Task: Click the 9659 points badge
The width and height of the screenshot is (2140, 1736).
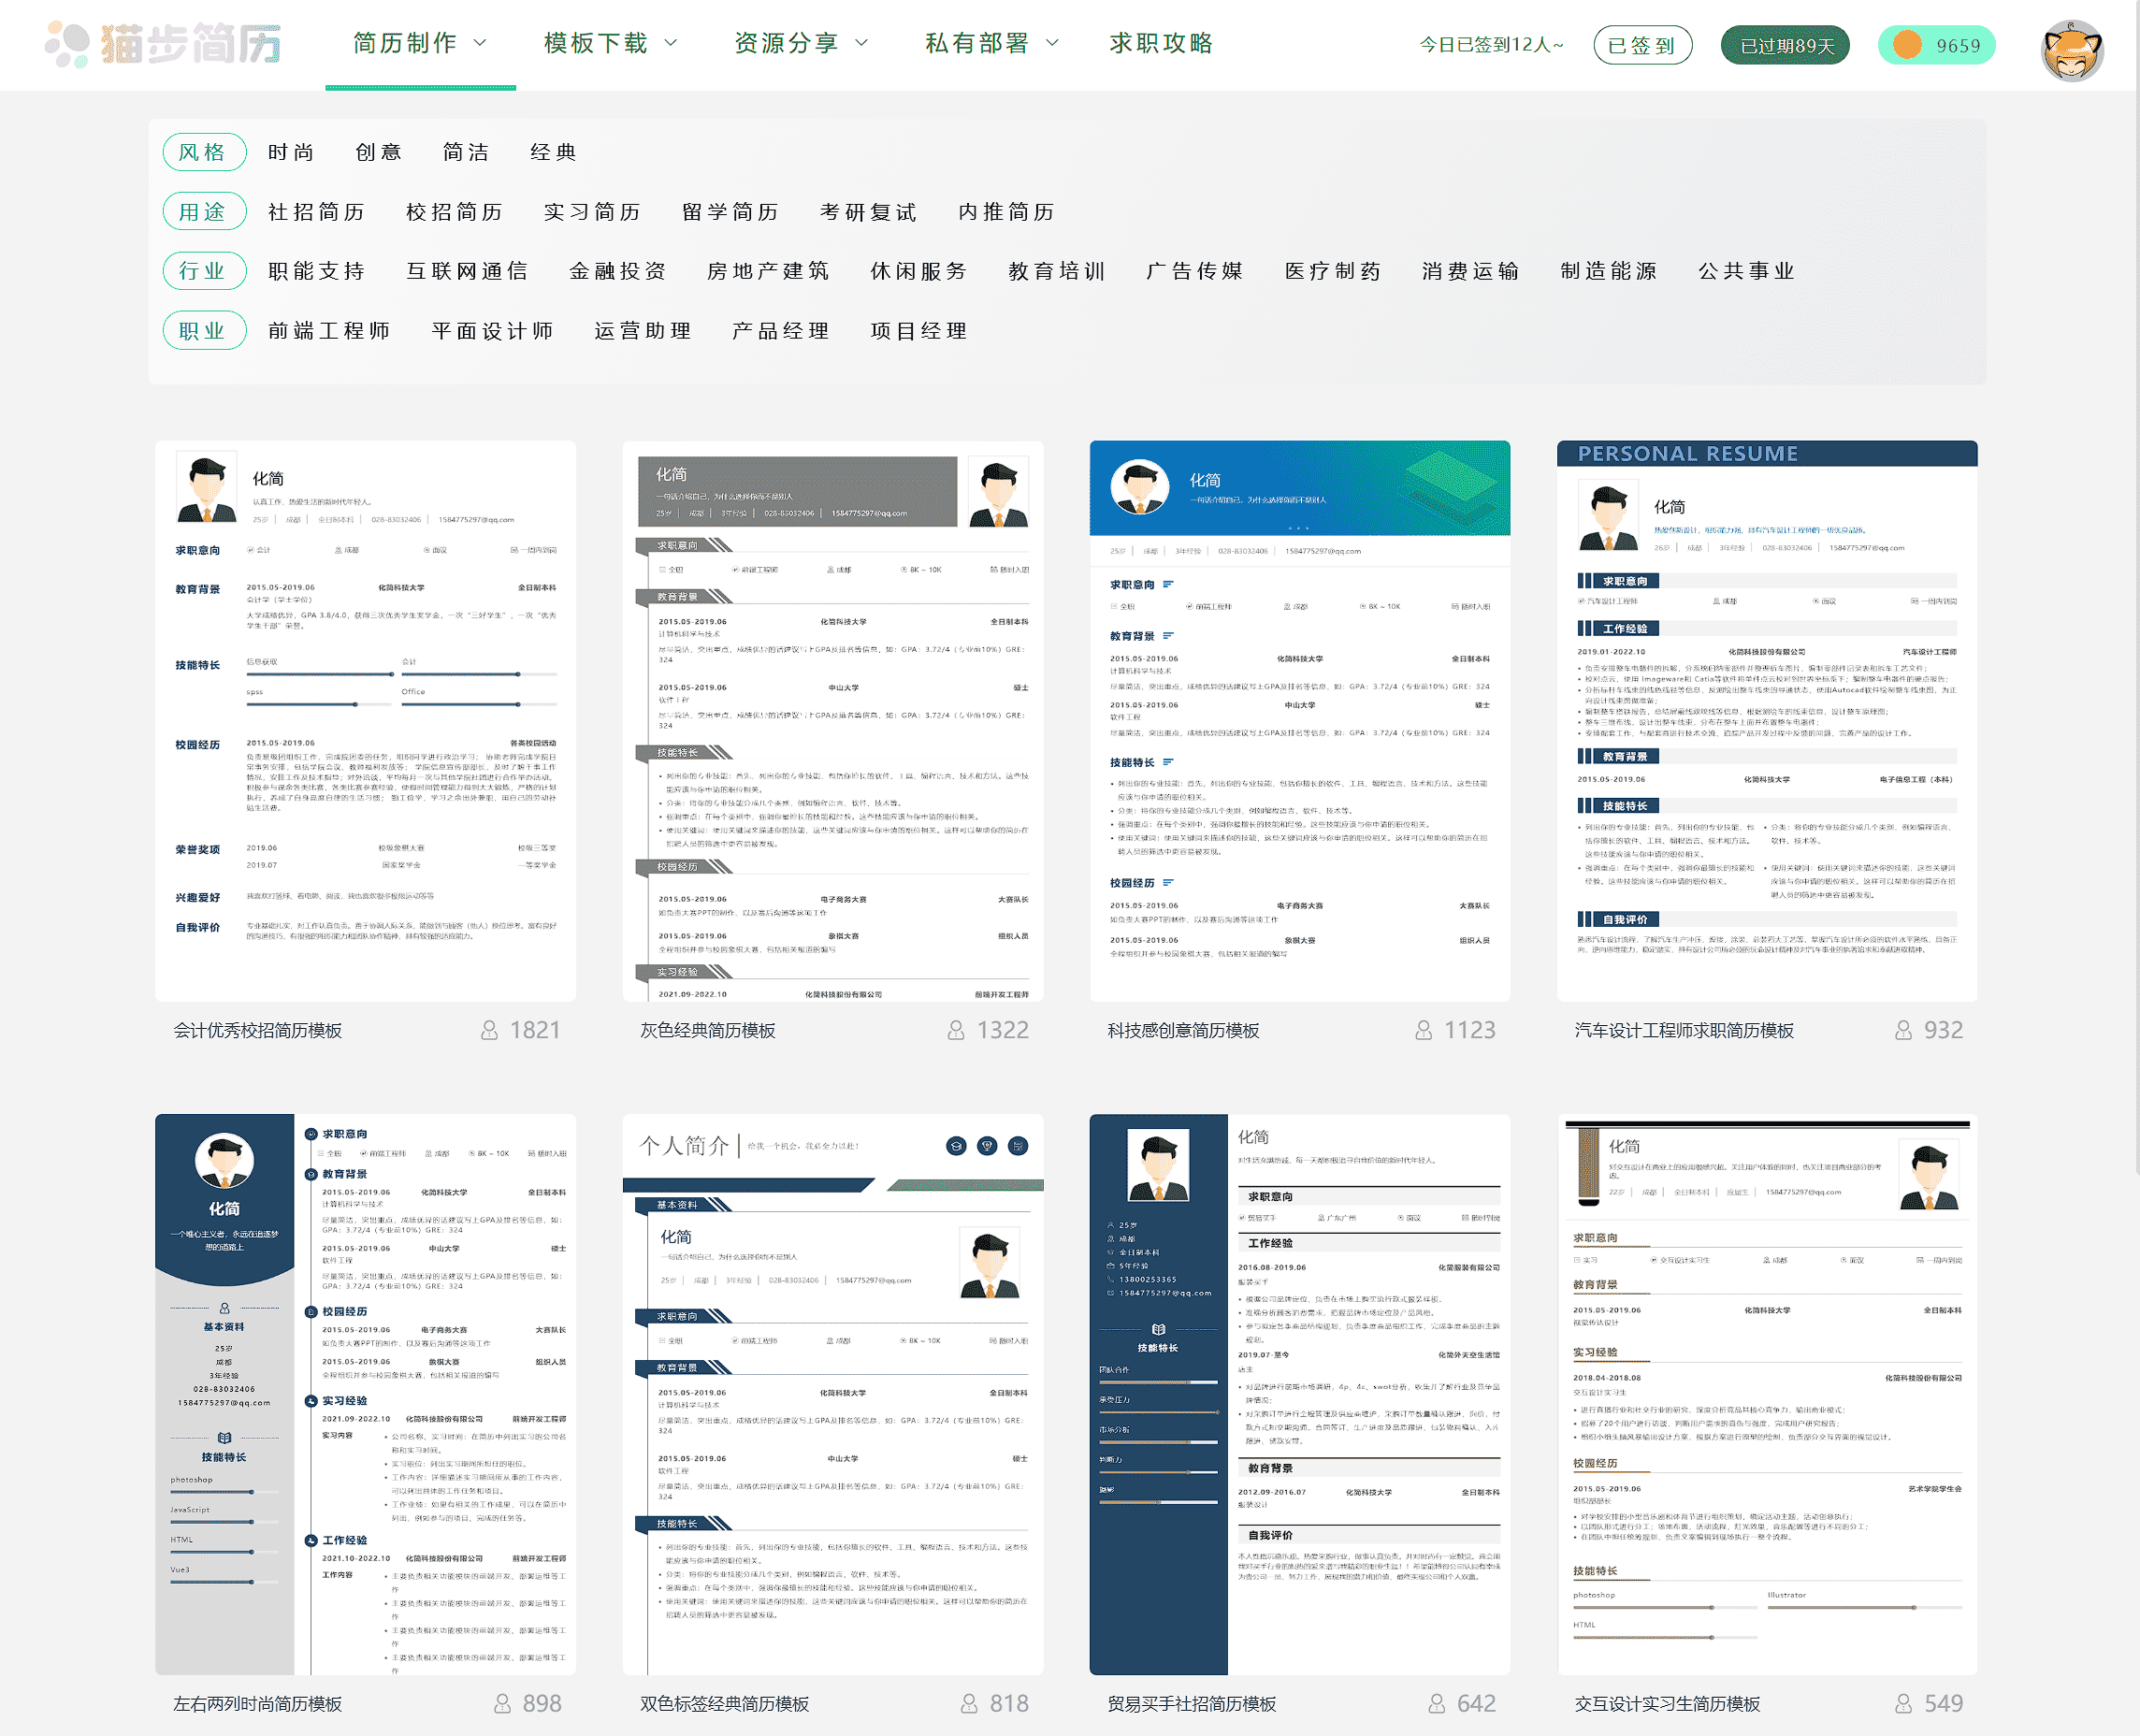Action: (x=1936, y=45)
